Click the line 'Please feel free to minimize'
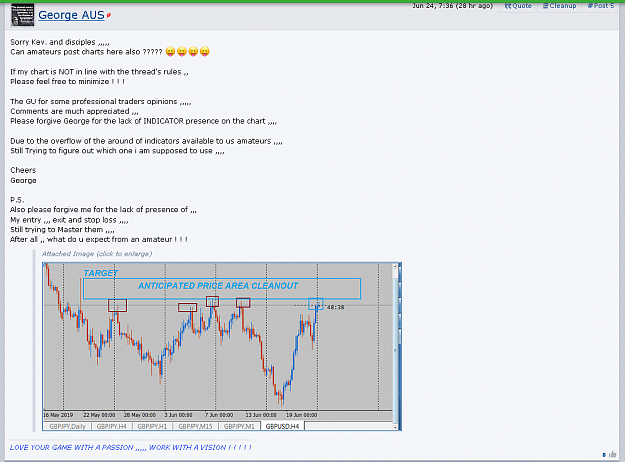This screenshot has width=625, height=462. 67,82
